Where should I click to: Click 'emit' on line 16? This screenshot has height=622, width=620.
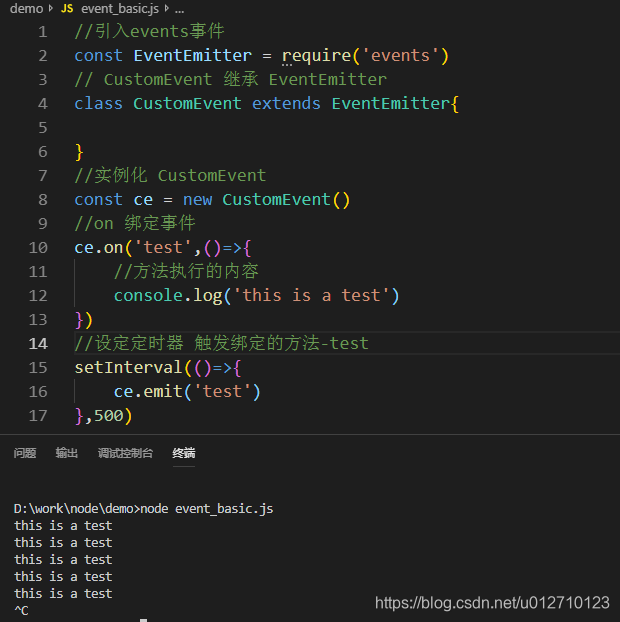click(x=163, y=392)
